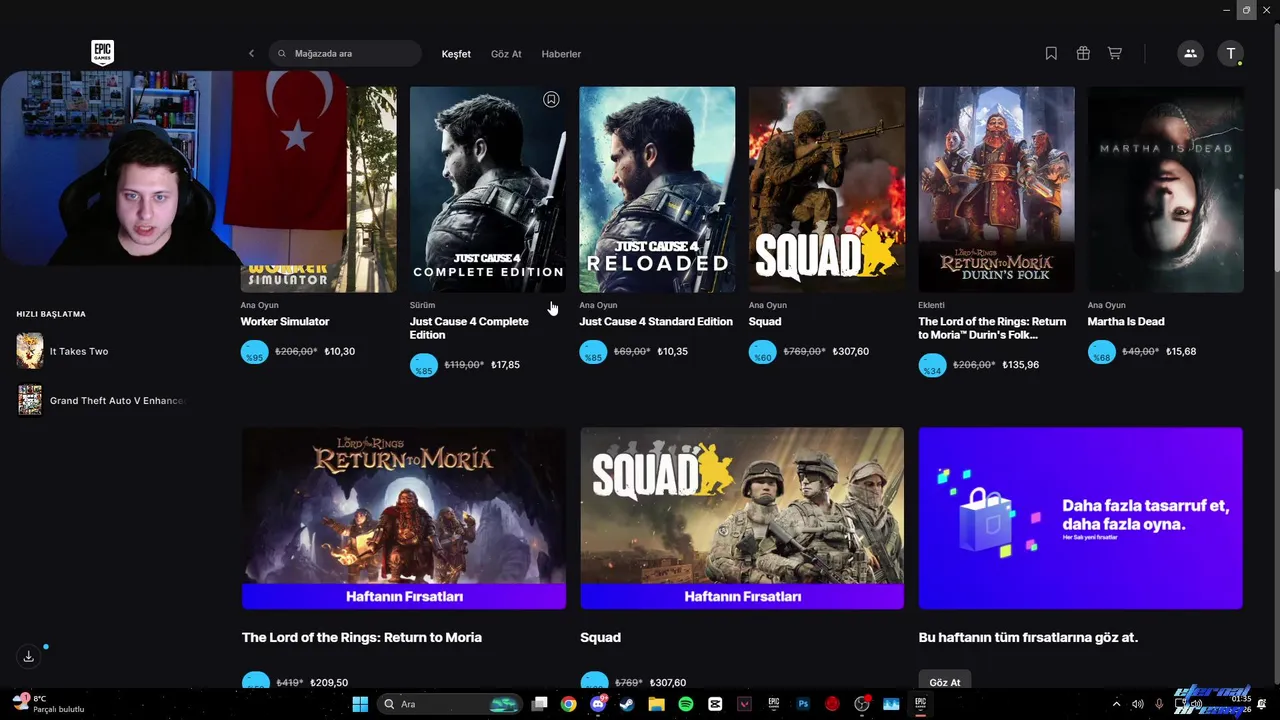
Task: Click the Worker Simulator title link
Action: tap(285, 322)
